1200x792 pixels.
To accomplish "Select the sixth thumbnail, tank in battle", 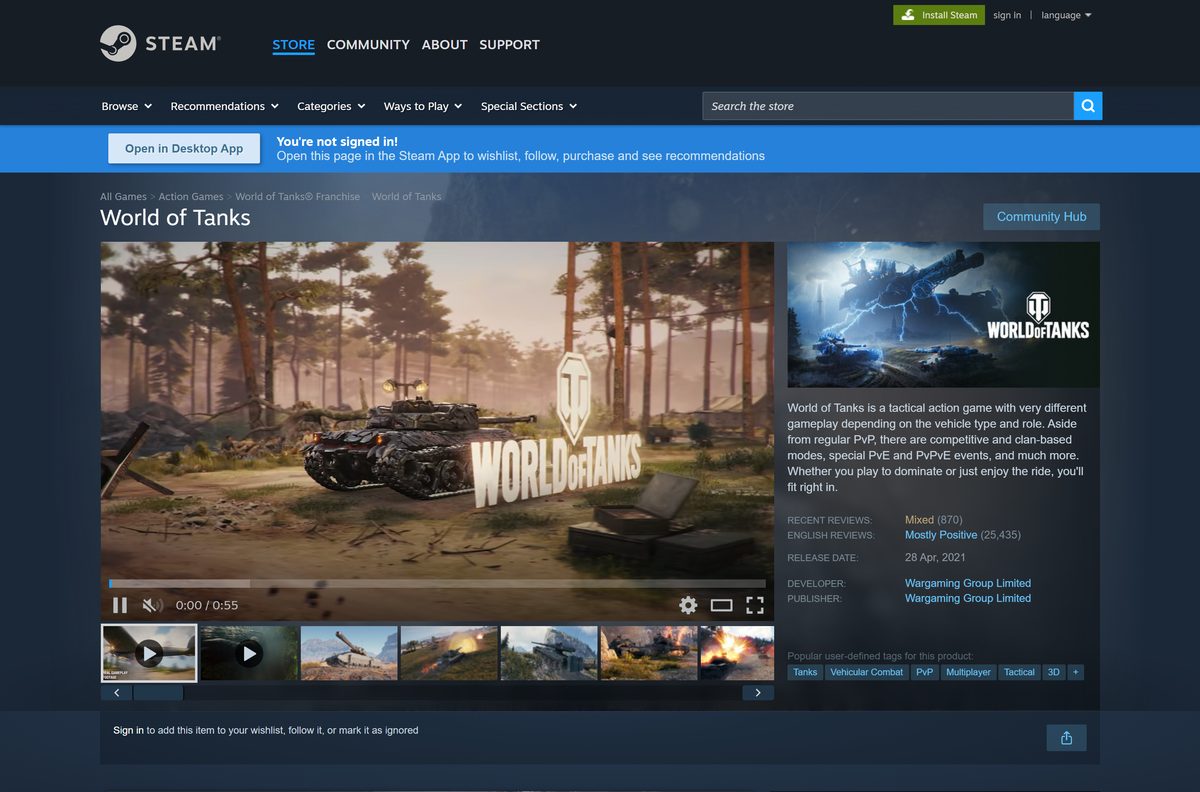I will pyautogui.click(x=649, y=653).
